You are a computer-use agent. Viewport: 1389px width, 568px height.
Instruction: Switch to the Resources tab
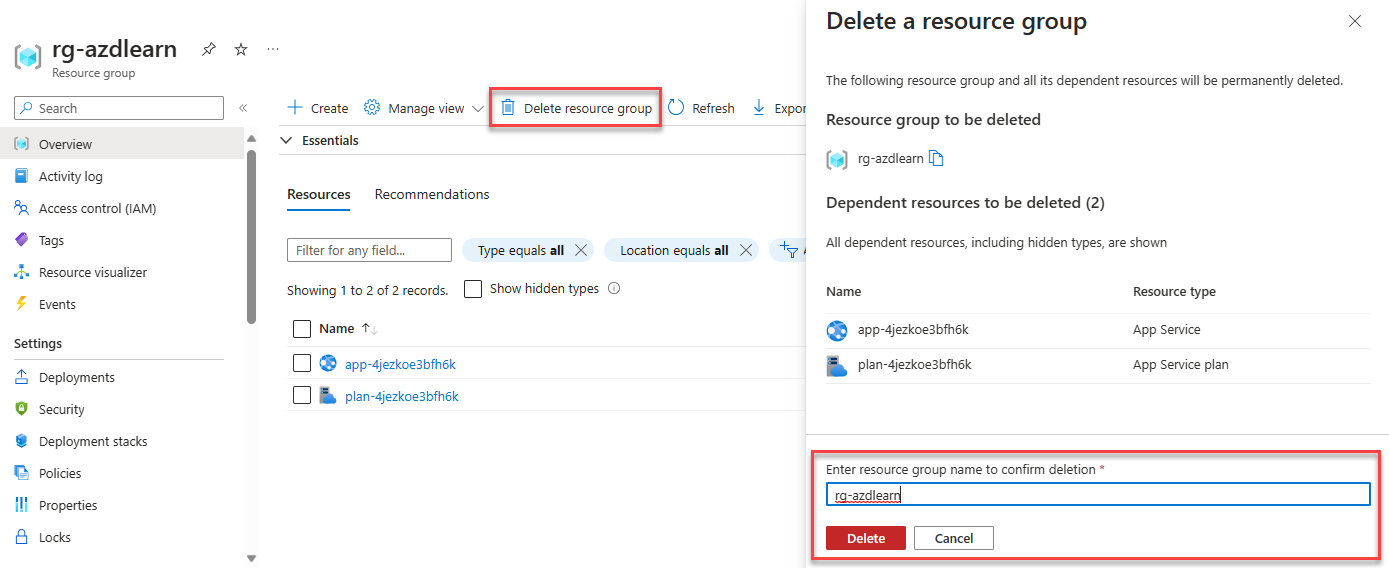pos(318,194)
